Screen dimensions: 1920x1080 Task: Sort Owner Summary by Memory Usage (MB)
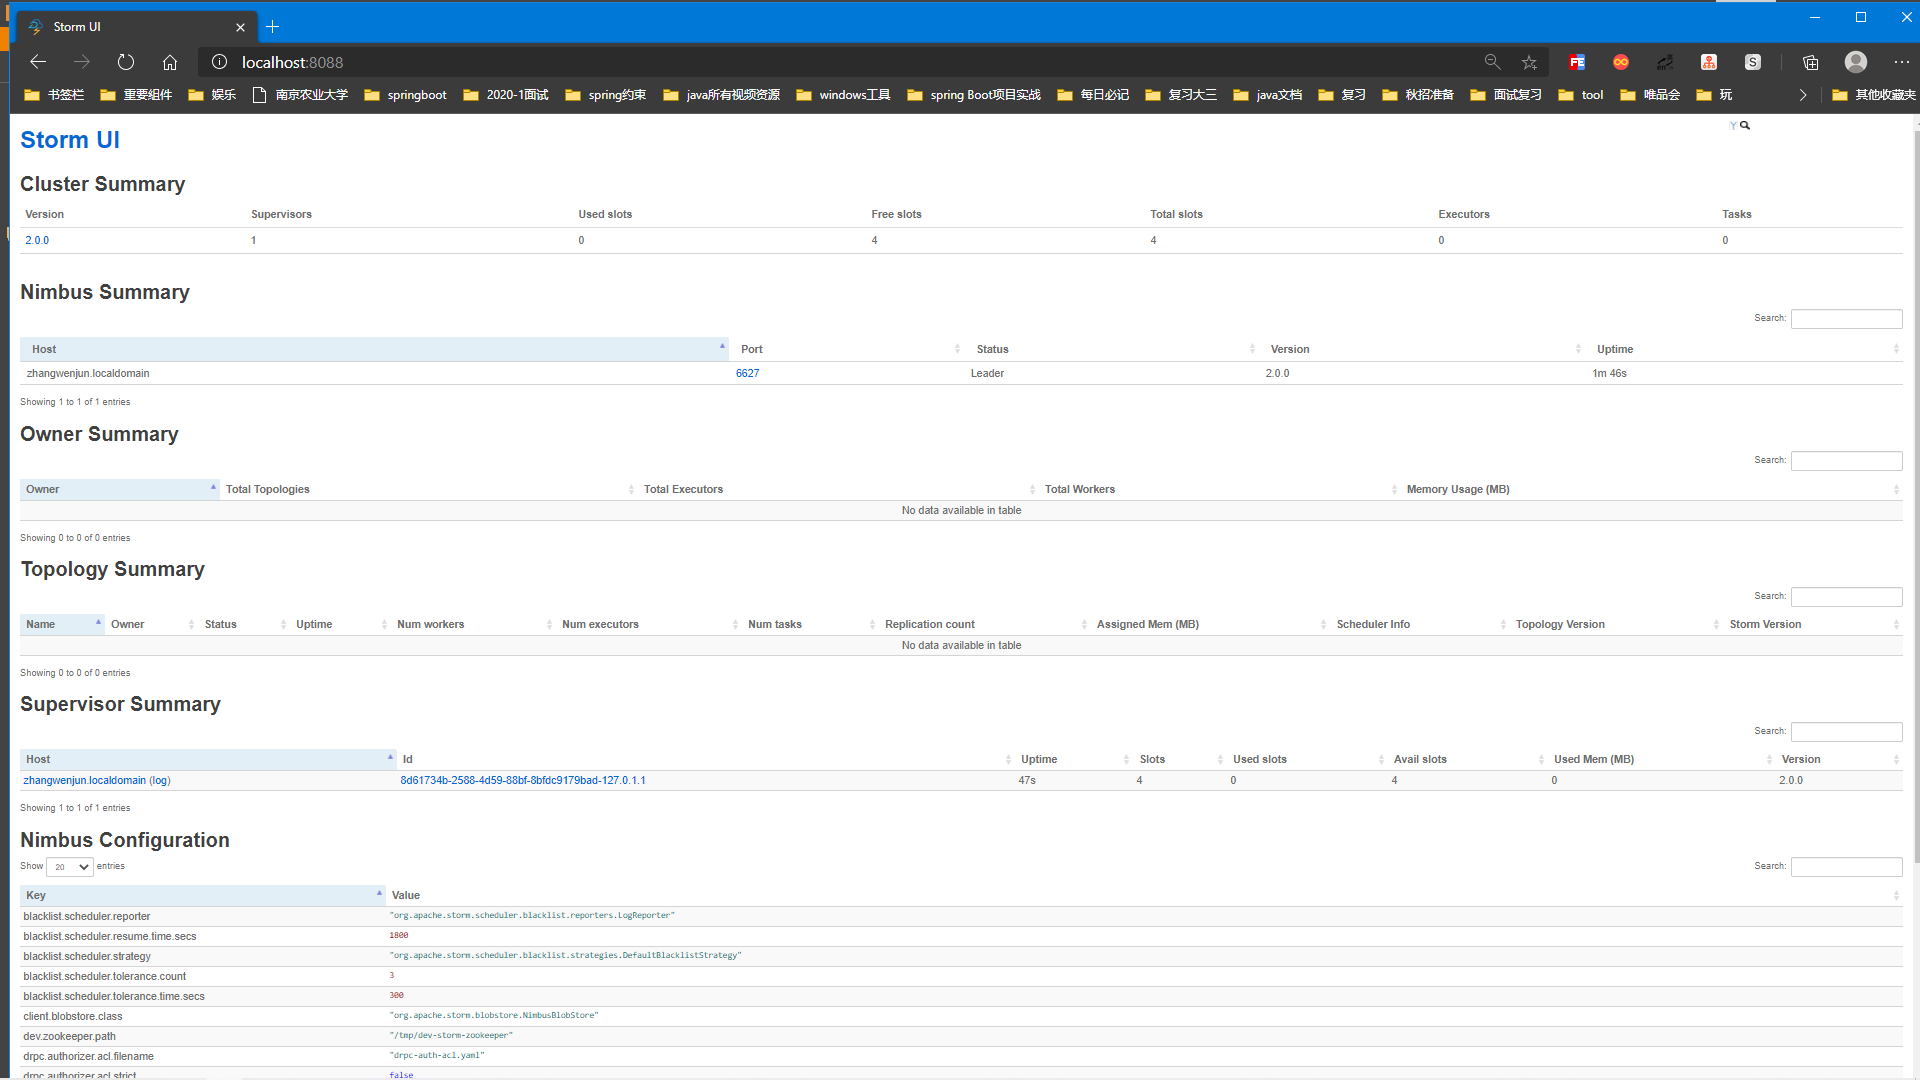[x=1651, y=489]
